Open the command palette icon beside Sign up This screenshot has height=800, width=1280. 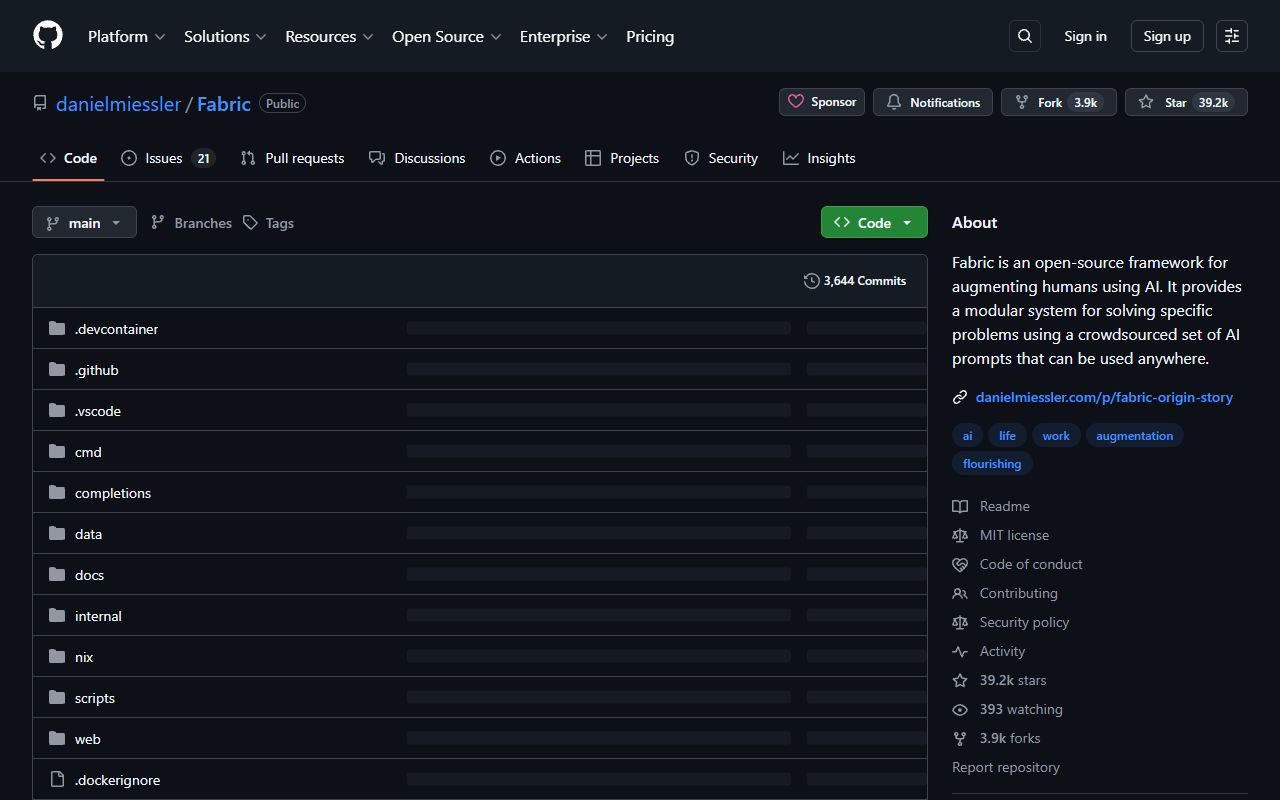pos(1231,35)
